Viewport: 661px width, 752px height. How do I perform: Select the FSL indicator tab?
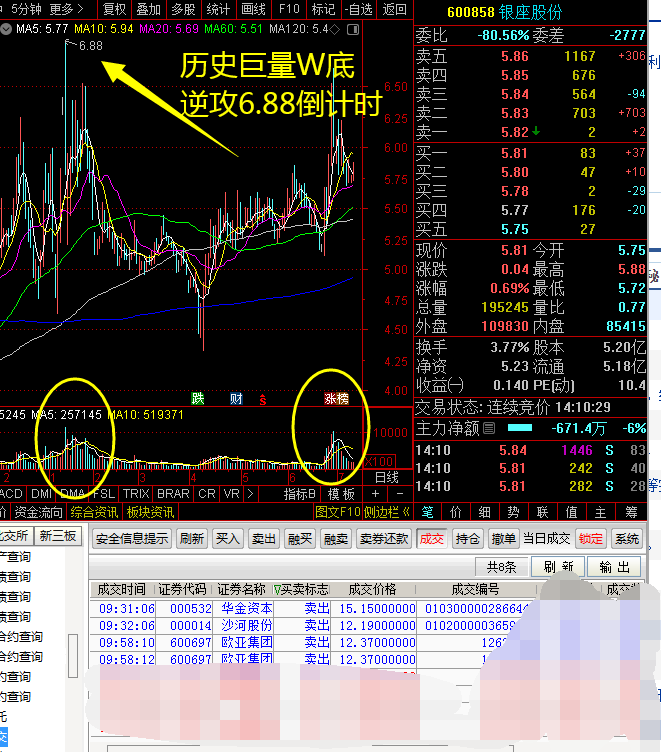click(104, 494)
